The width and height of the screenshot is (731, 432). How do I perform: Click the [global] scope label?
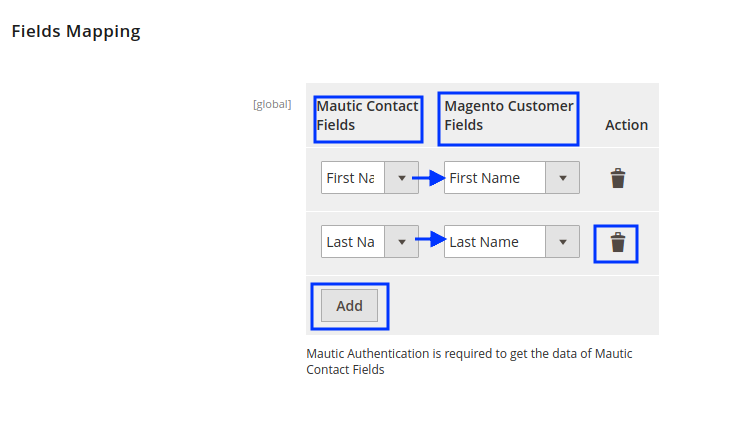pos(272,103)
